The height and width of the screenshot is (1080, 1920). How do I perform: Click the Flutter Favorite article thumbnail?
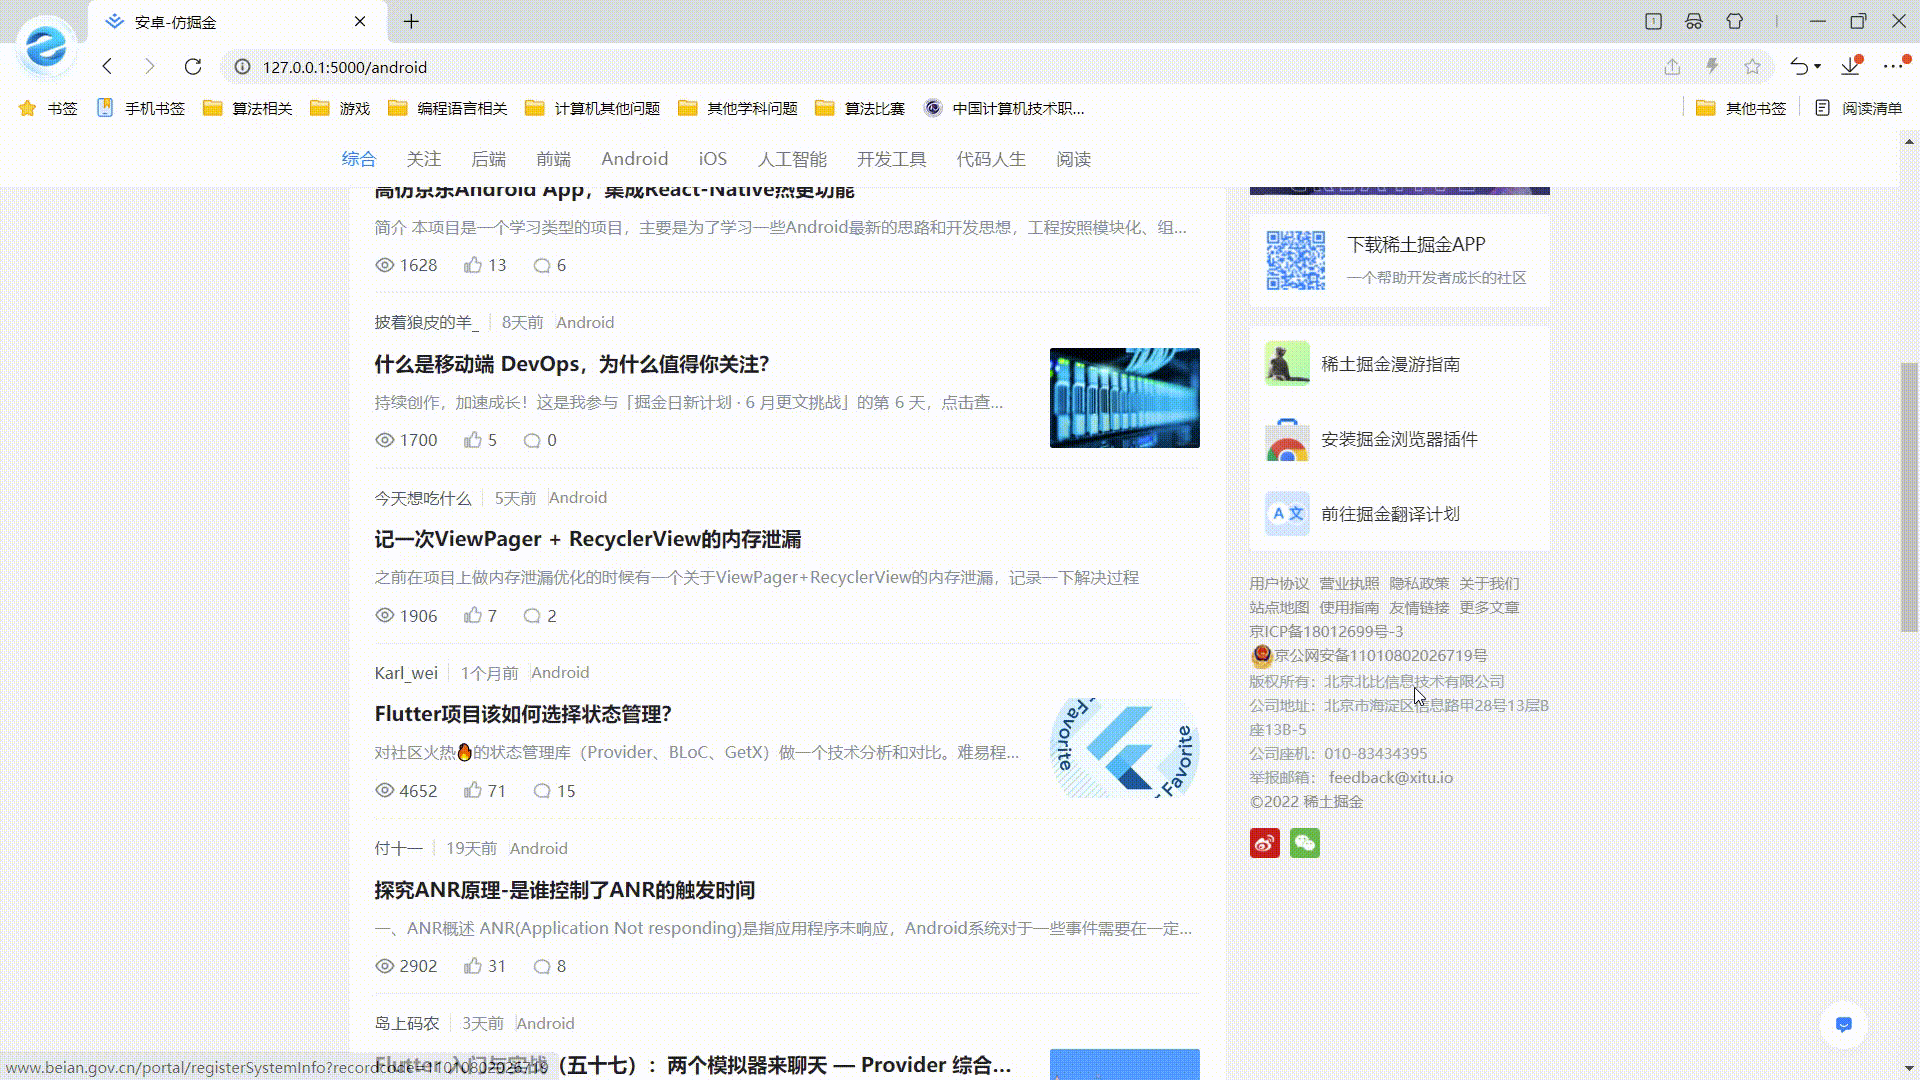click(1124, 748)
